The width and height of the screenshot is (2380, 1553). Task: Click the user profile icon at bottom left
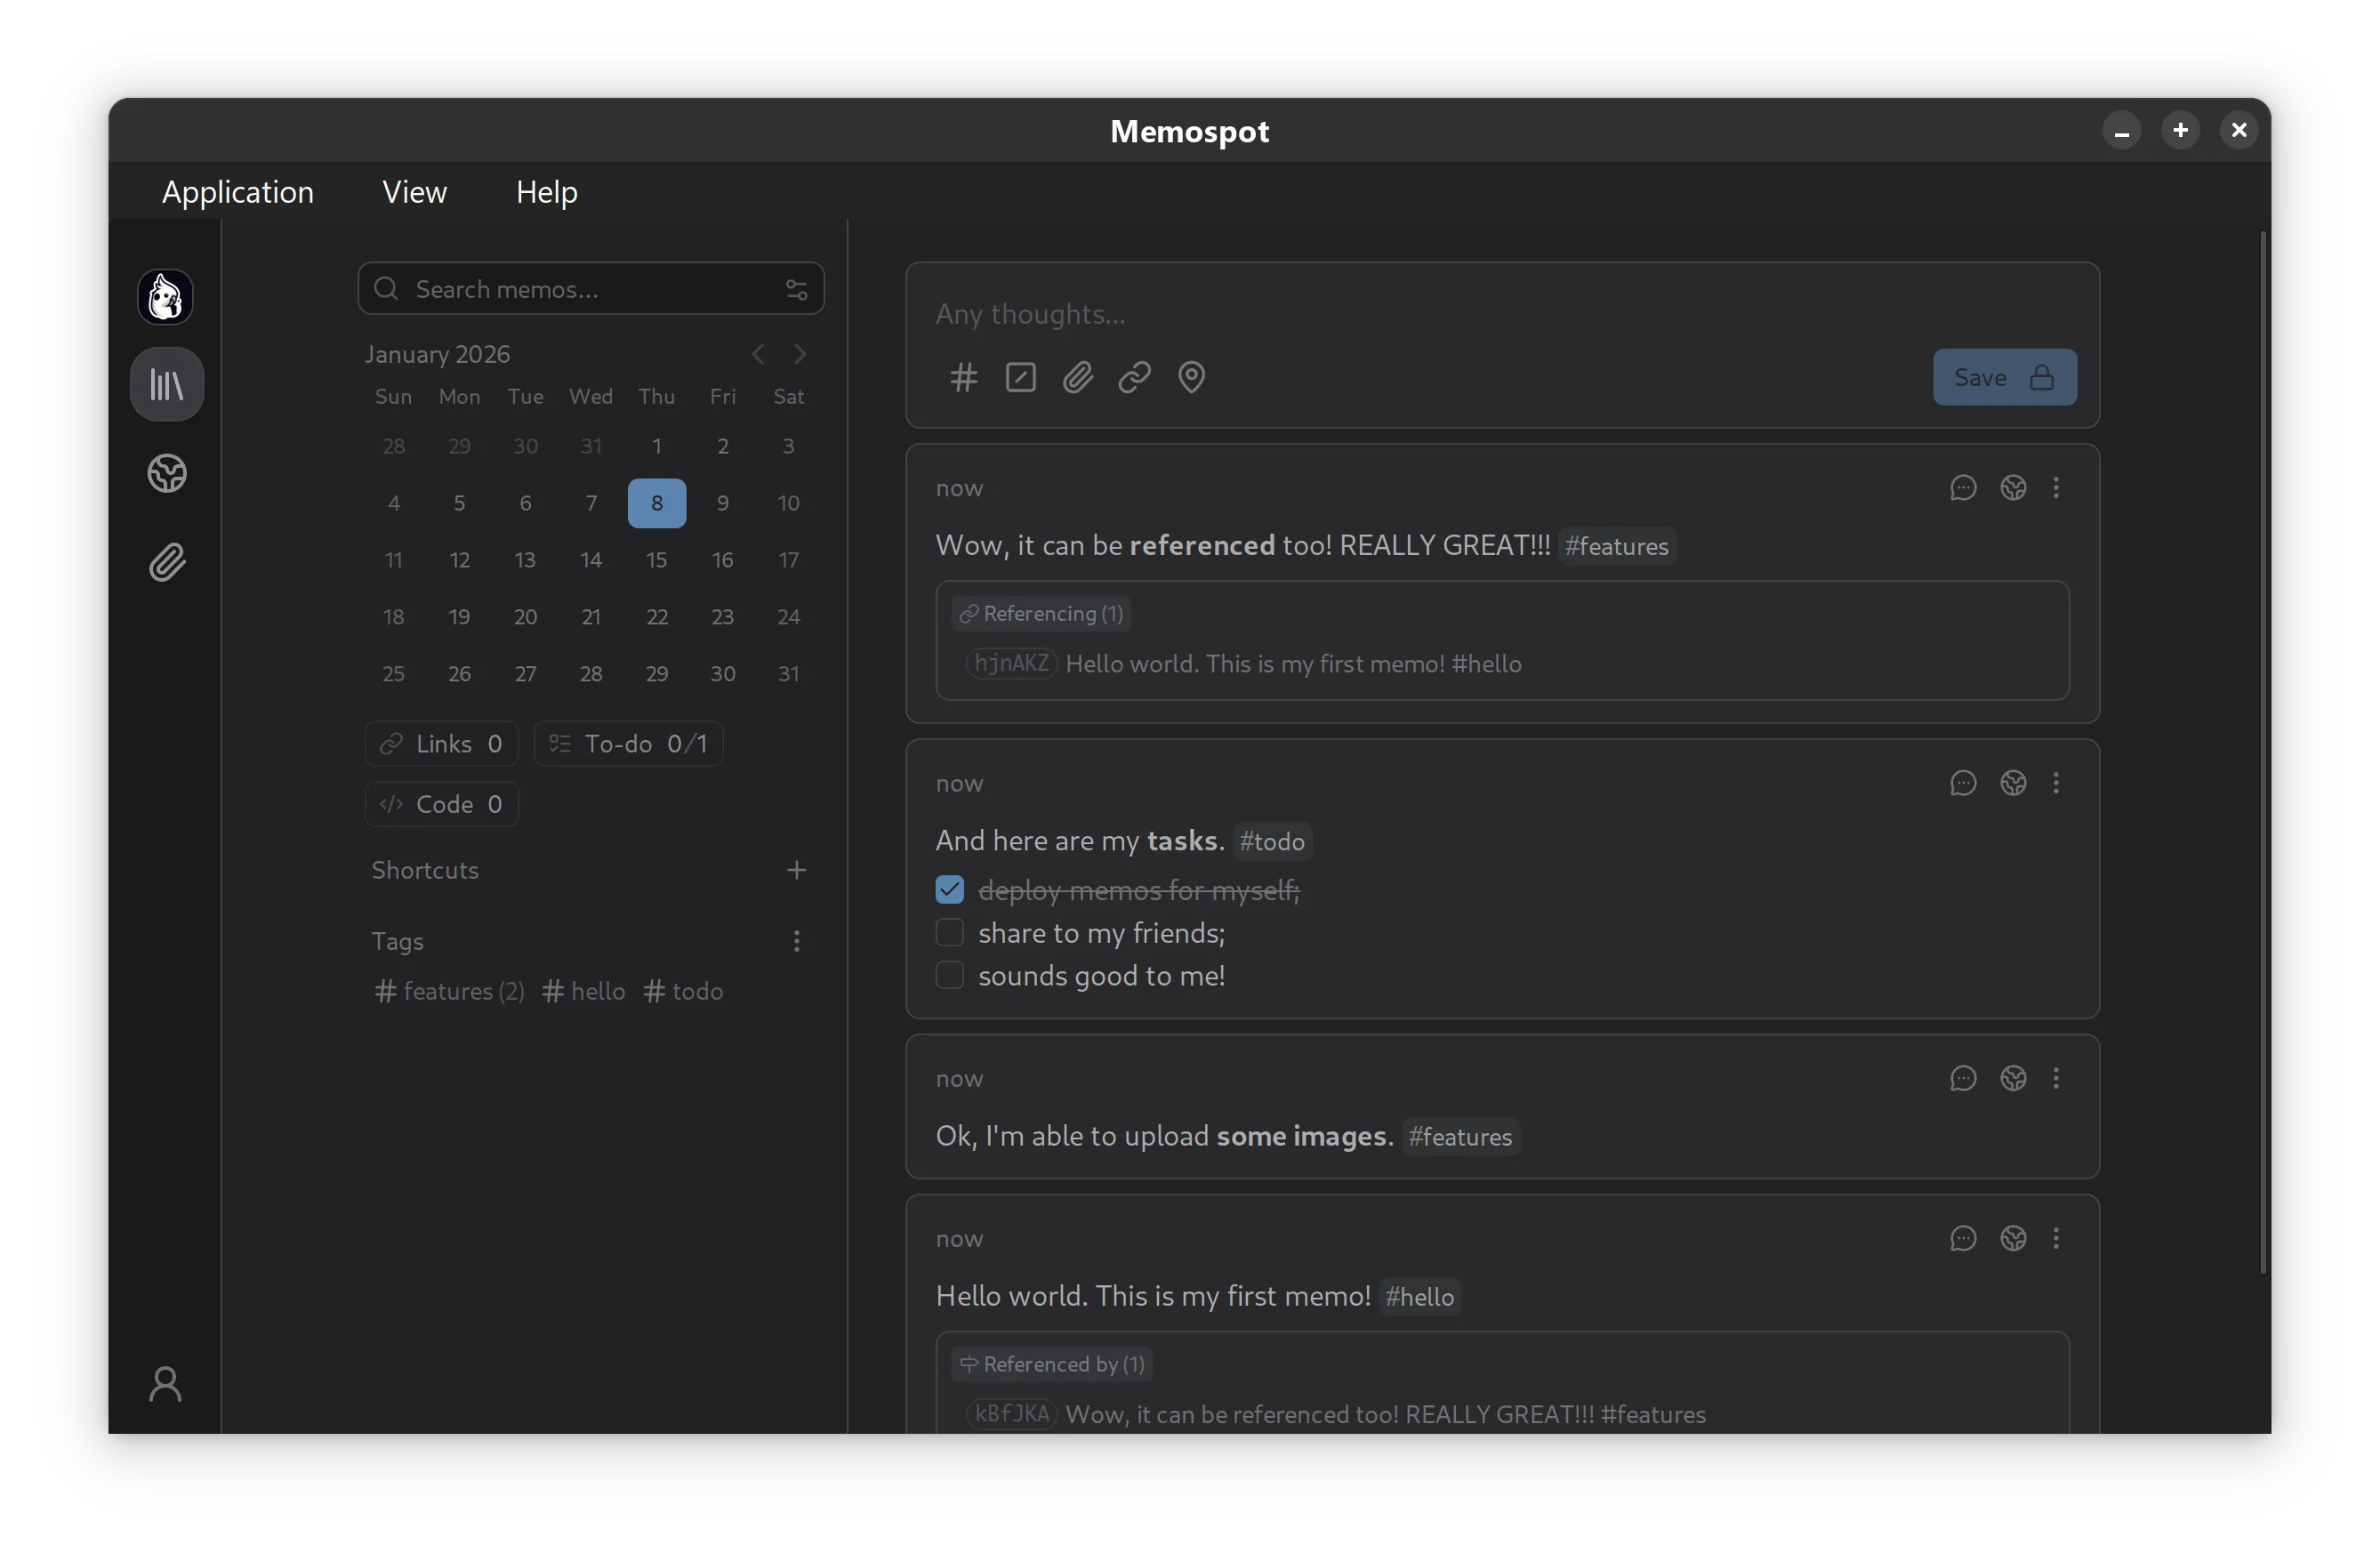[x=165, y=1384]
